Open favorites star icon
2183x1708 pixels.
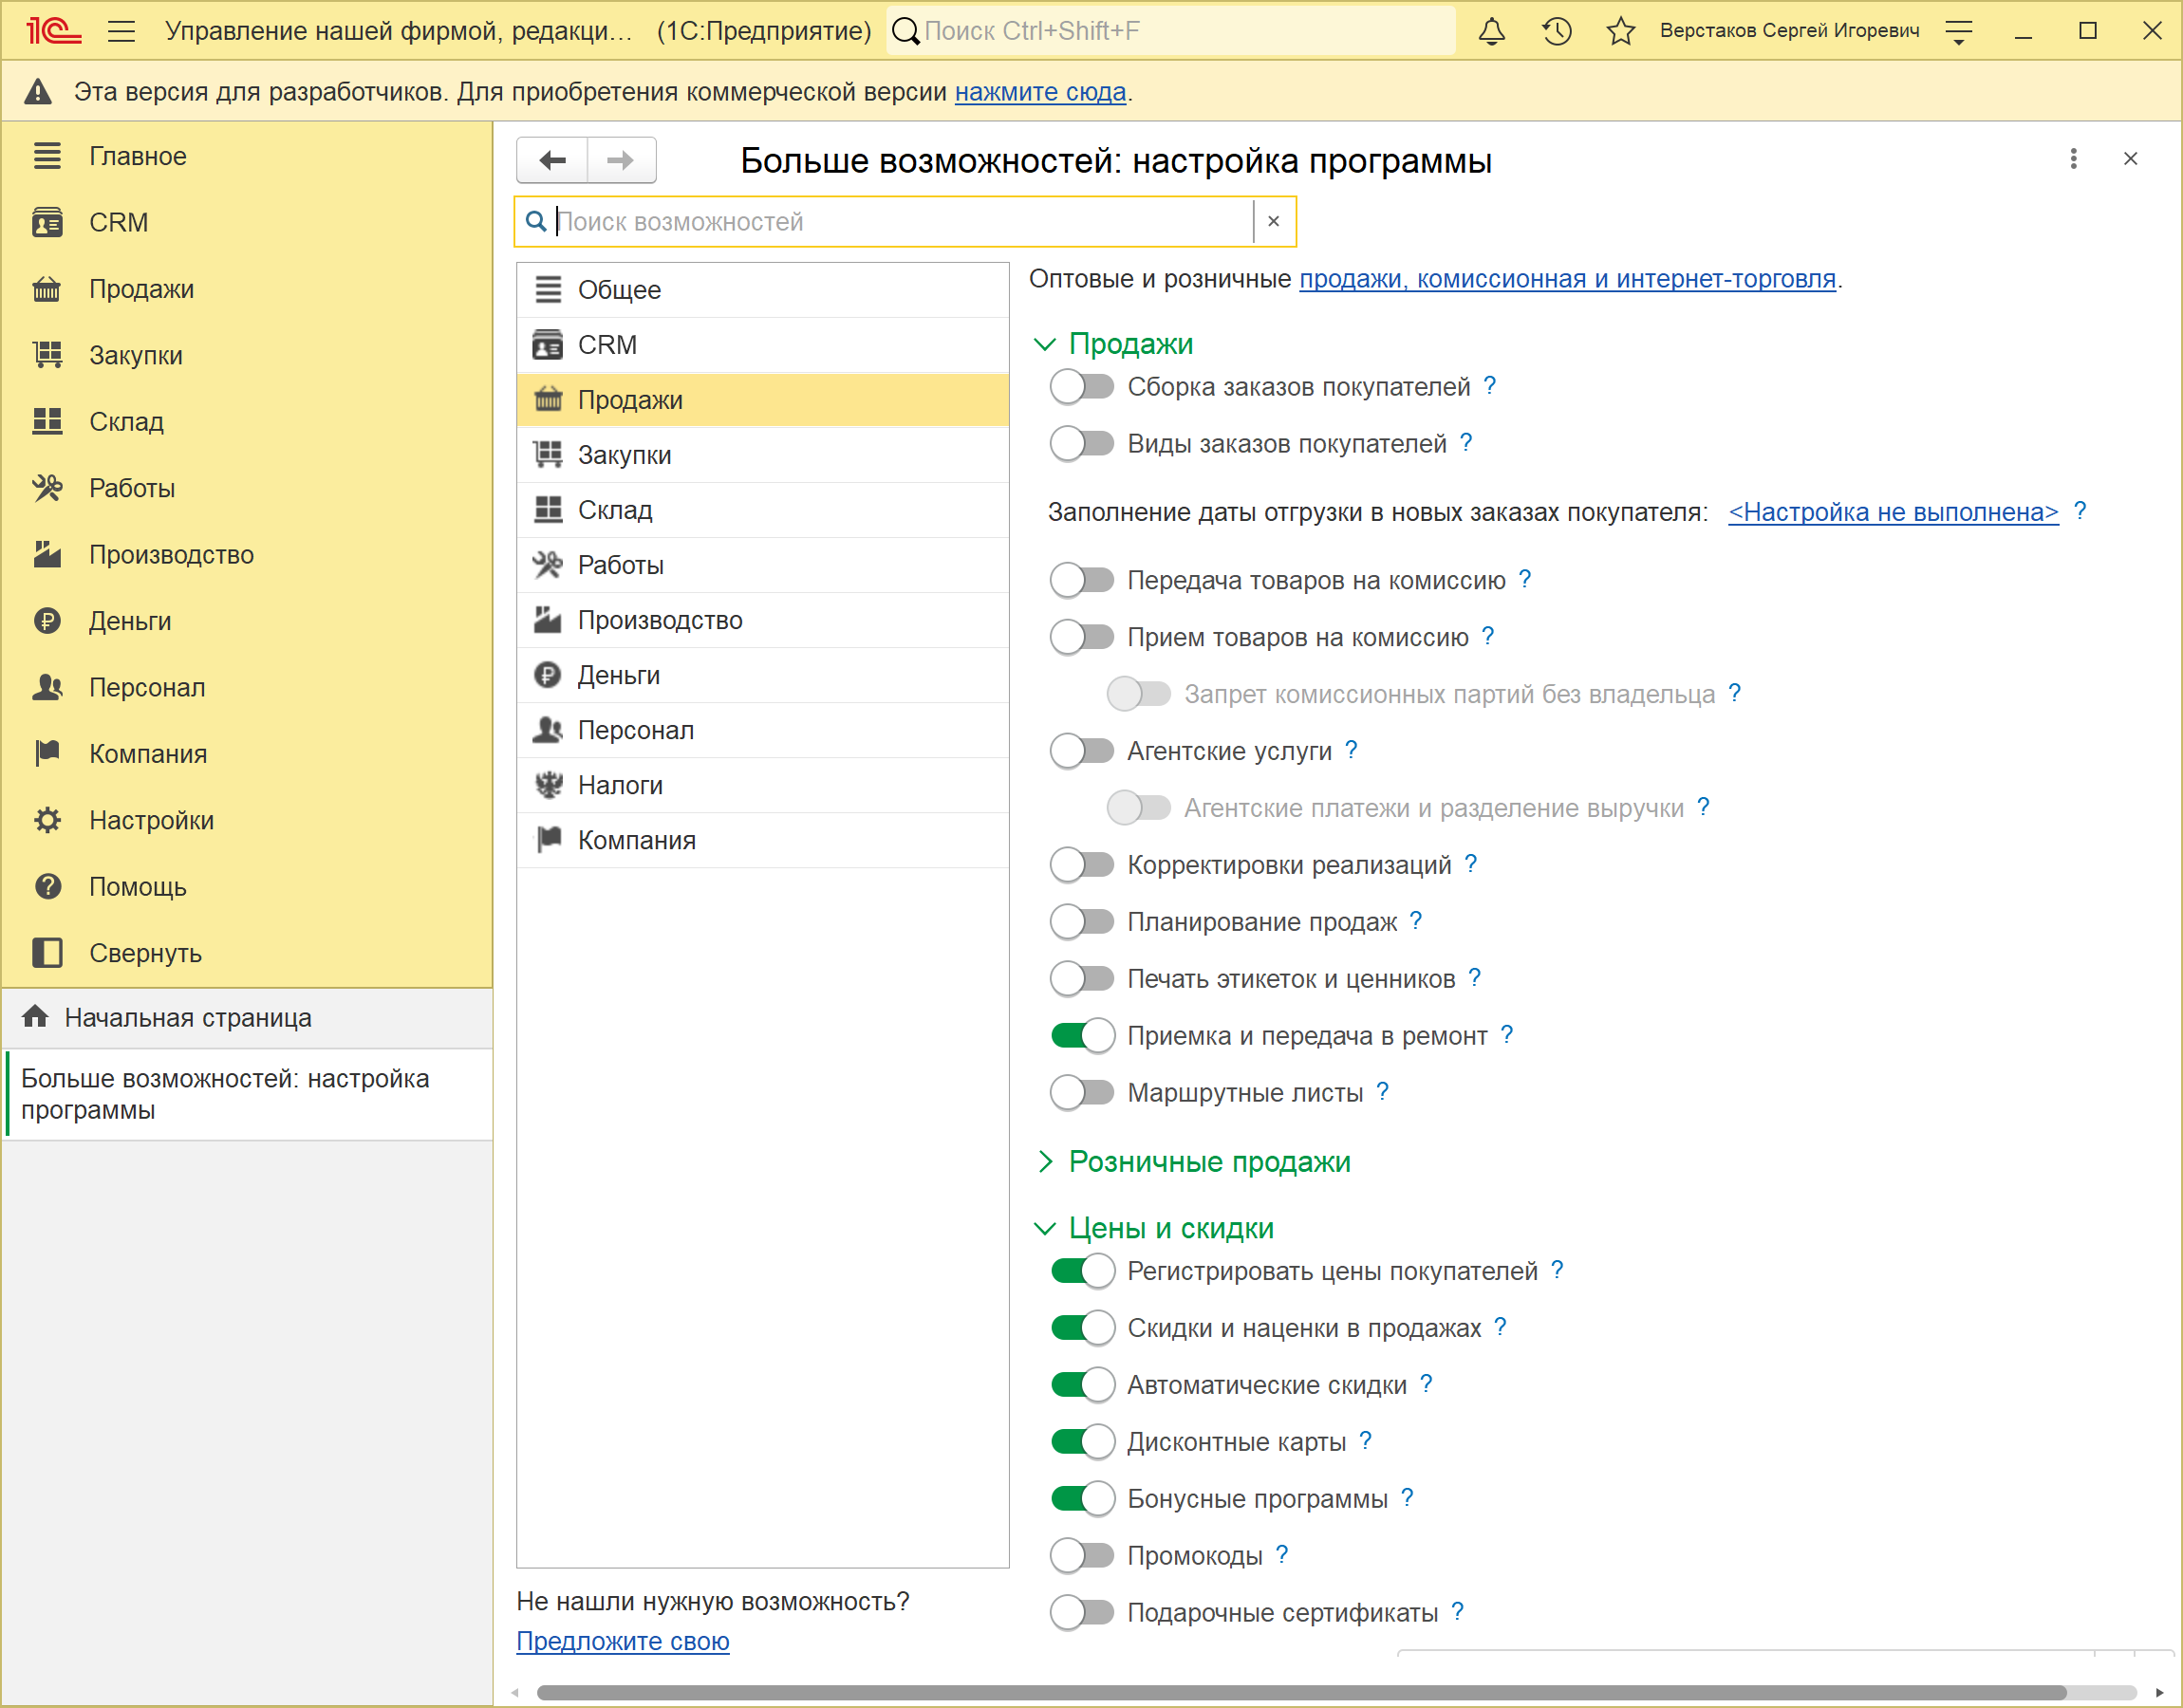[x=1620, y=31]
